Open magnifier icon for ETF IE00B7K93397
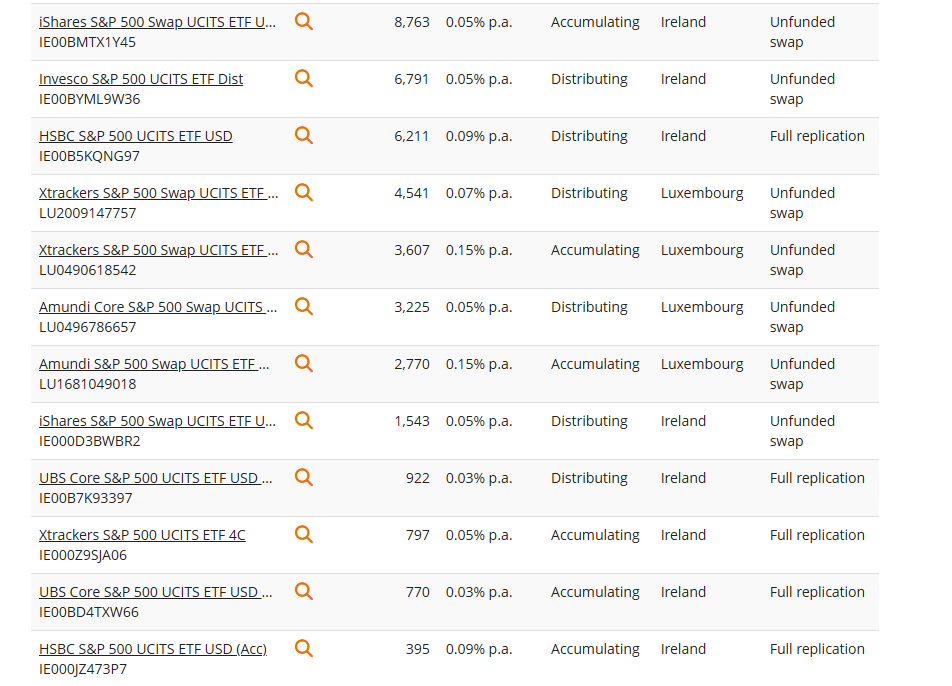952x686 pixels. (x=304, y=478)
